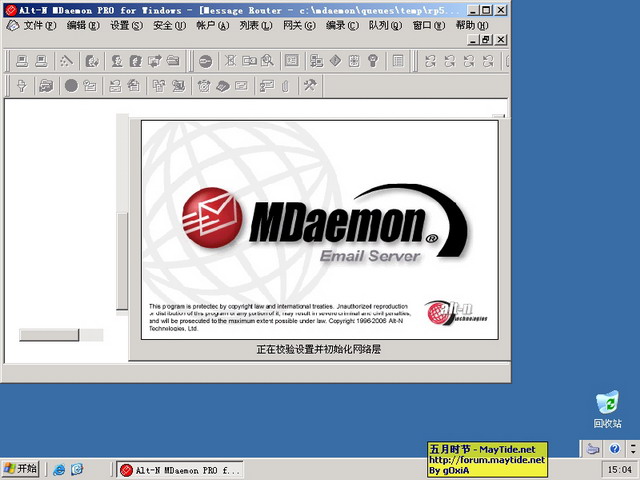Click the lightbulb toolbar icon

[373, 61]
